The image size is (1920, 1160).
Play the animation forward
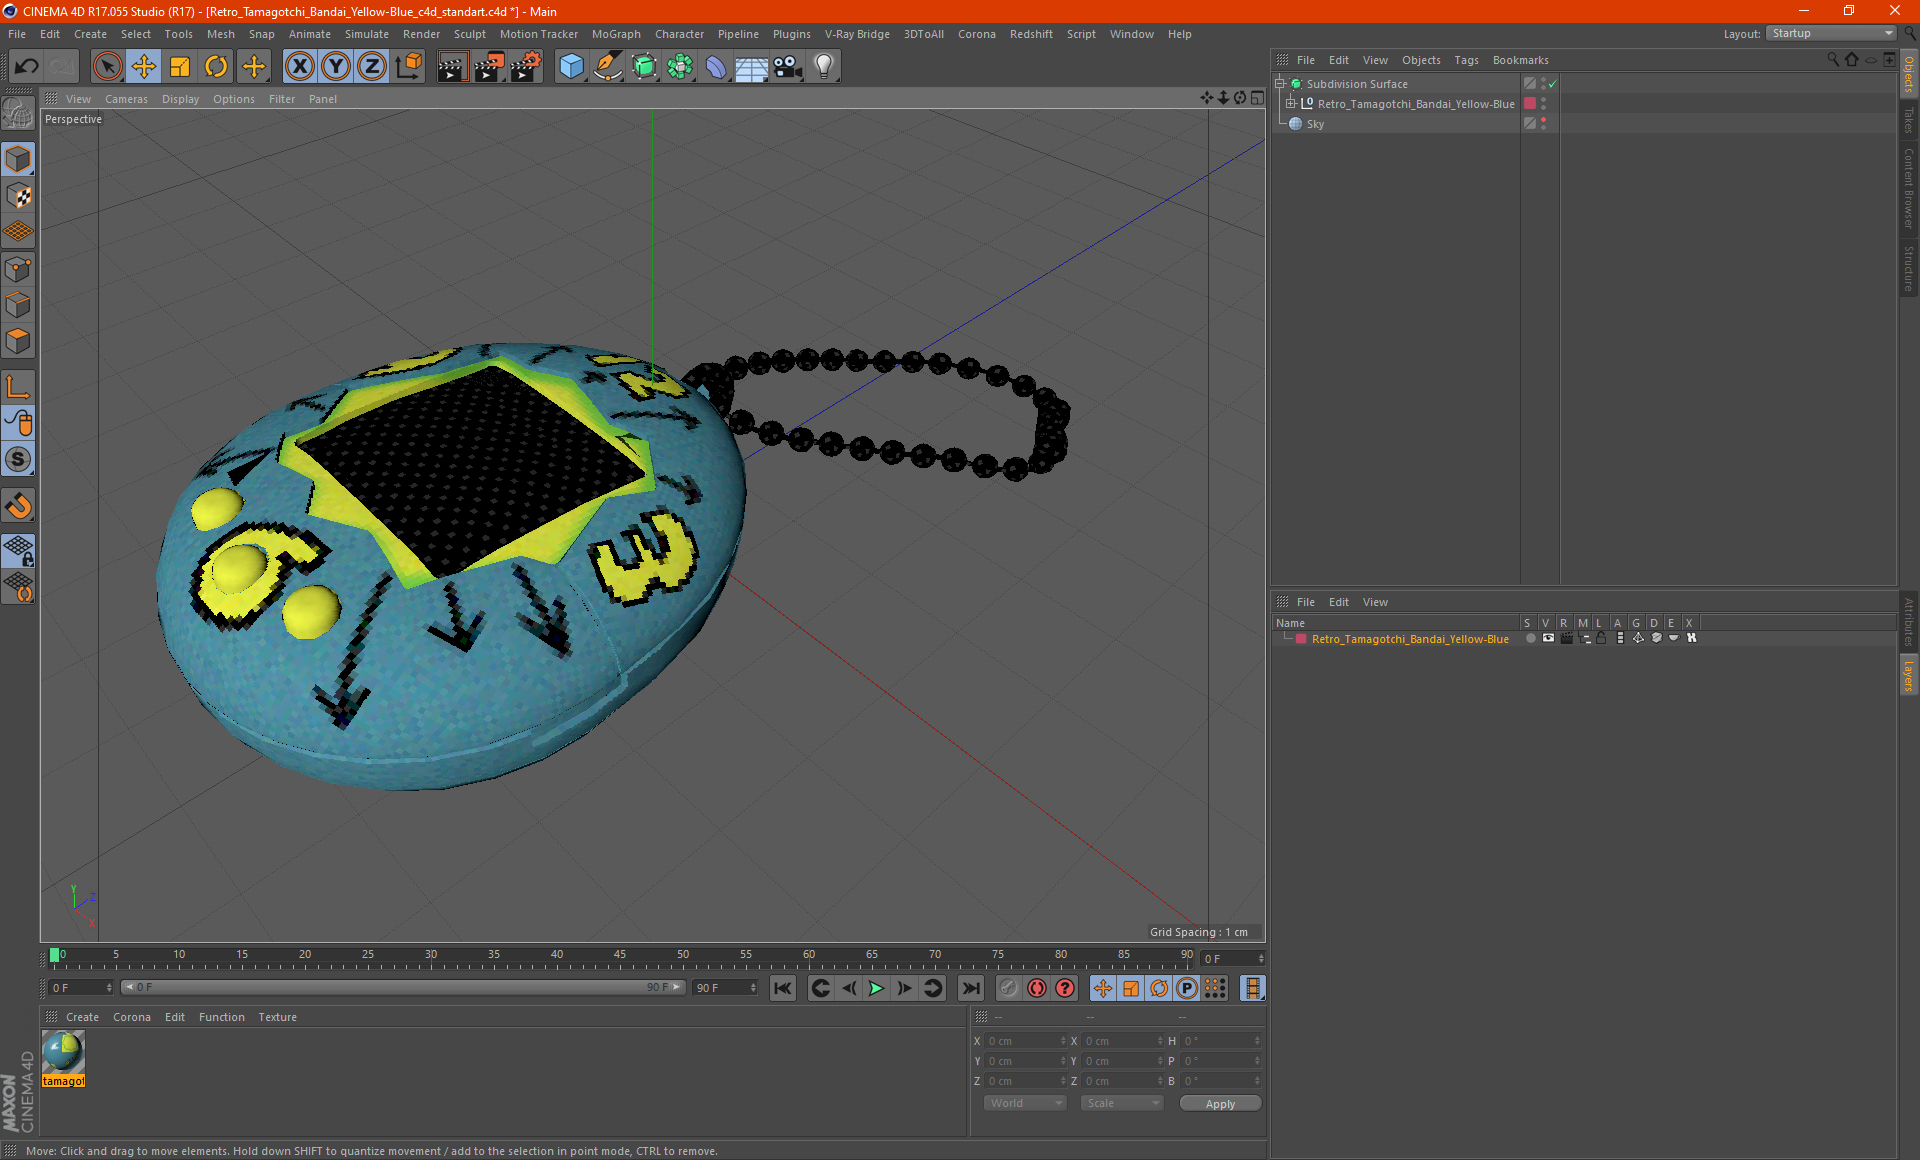(x=876, y=988)
